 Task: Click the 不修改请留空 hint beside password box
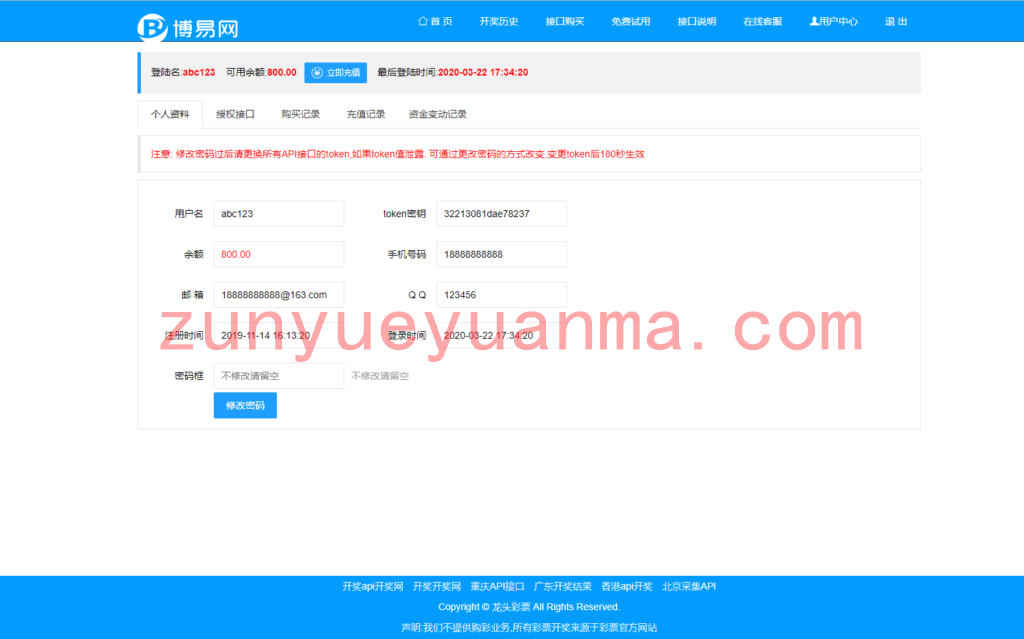(380, 376)
